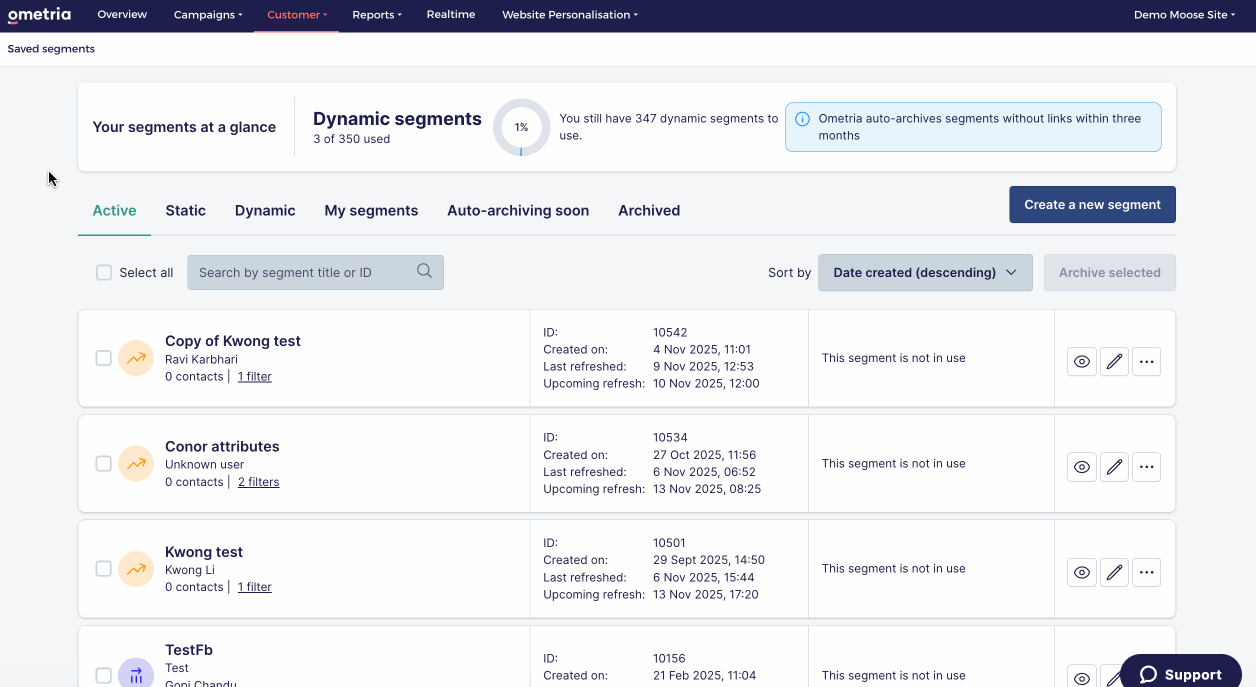
Task: Open the Campaigns dropdown menu
Action: coord(208,15)
